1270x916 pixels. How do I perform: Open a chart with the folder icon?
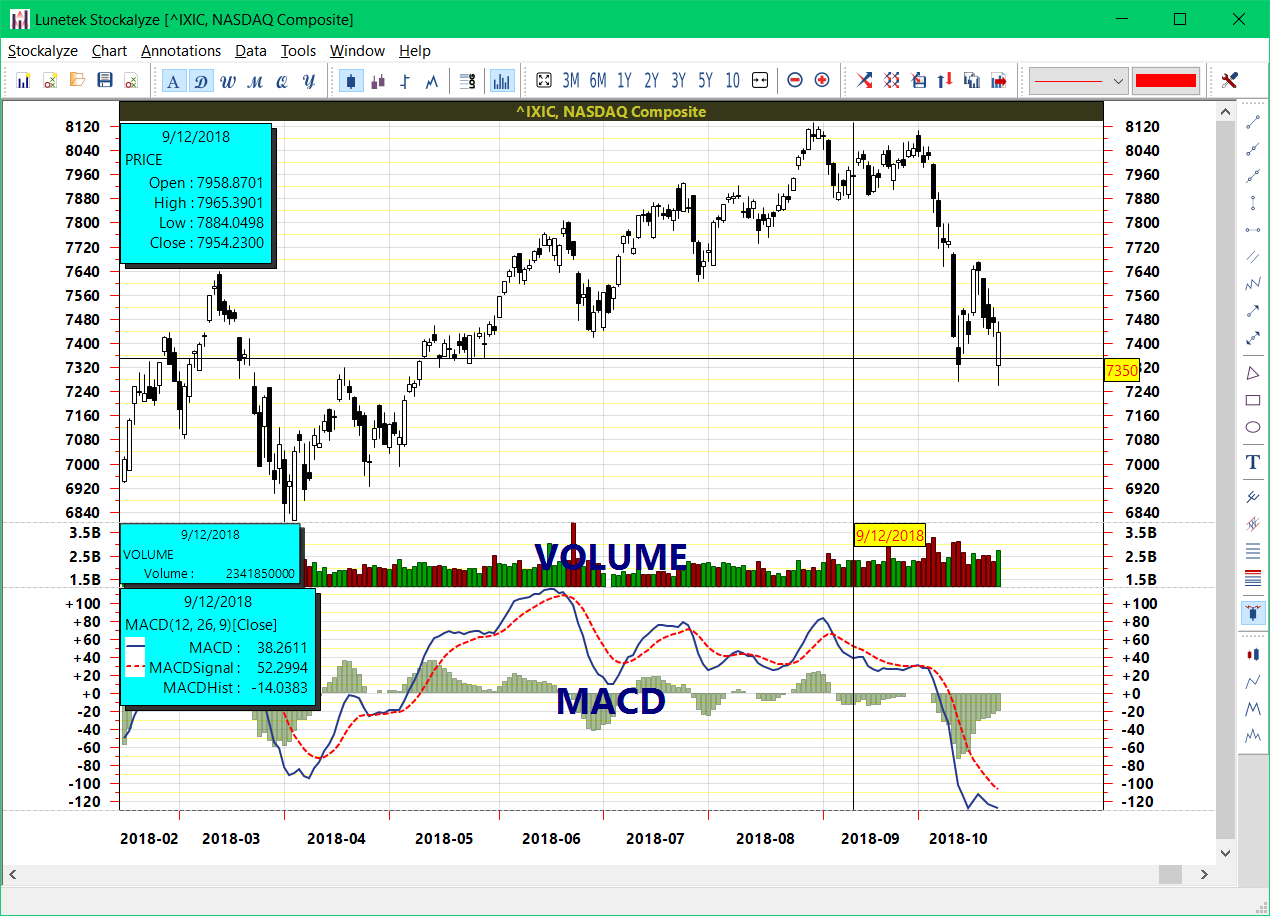coord(78,80)
